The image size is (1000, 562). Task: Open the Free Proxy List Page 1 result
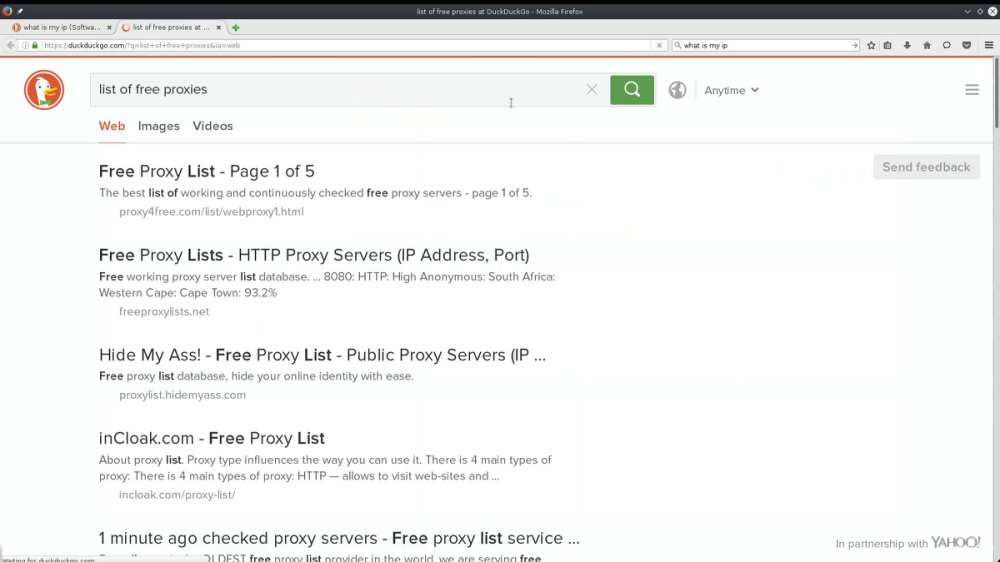click(207, 172)
